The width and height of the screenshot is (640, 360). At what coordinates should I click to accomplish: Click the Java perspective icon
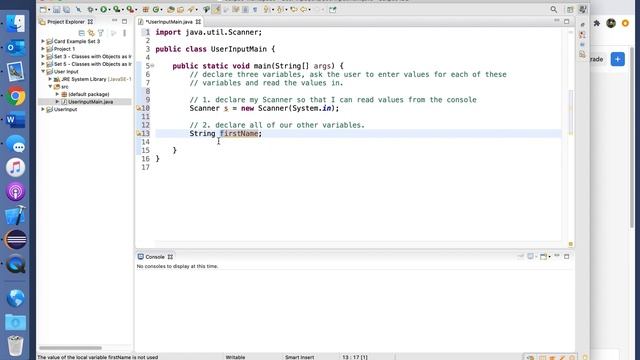click(582, 9)
